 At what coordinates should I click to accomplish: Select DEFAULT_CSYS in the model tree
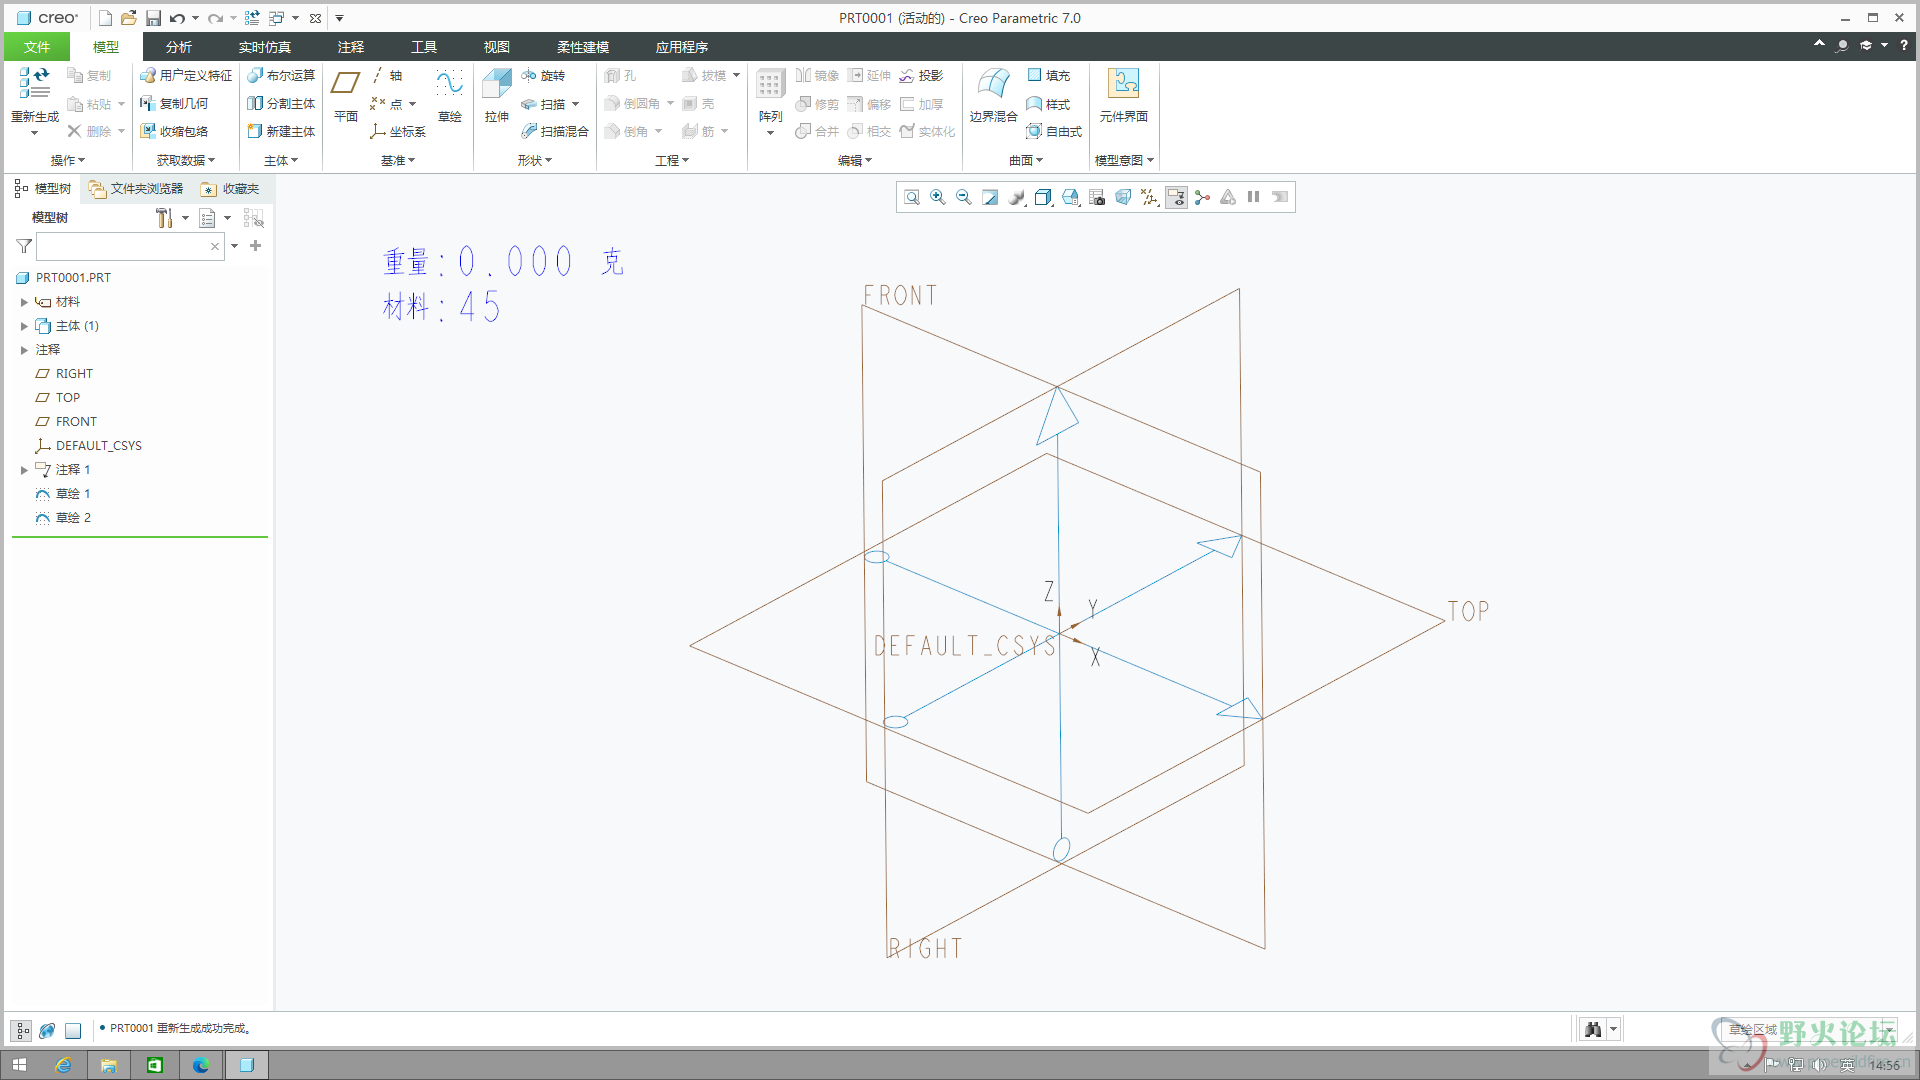tap(88, 446)
